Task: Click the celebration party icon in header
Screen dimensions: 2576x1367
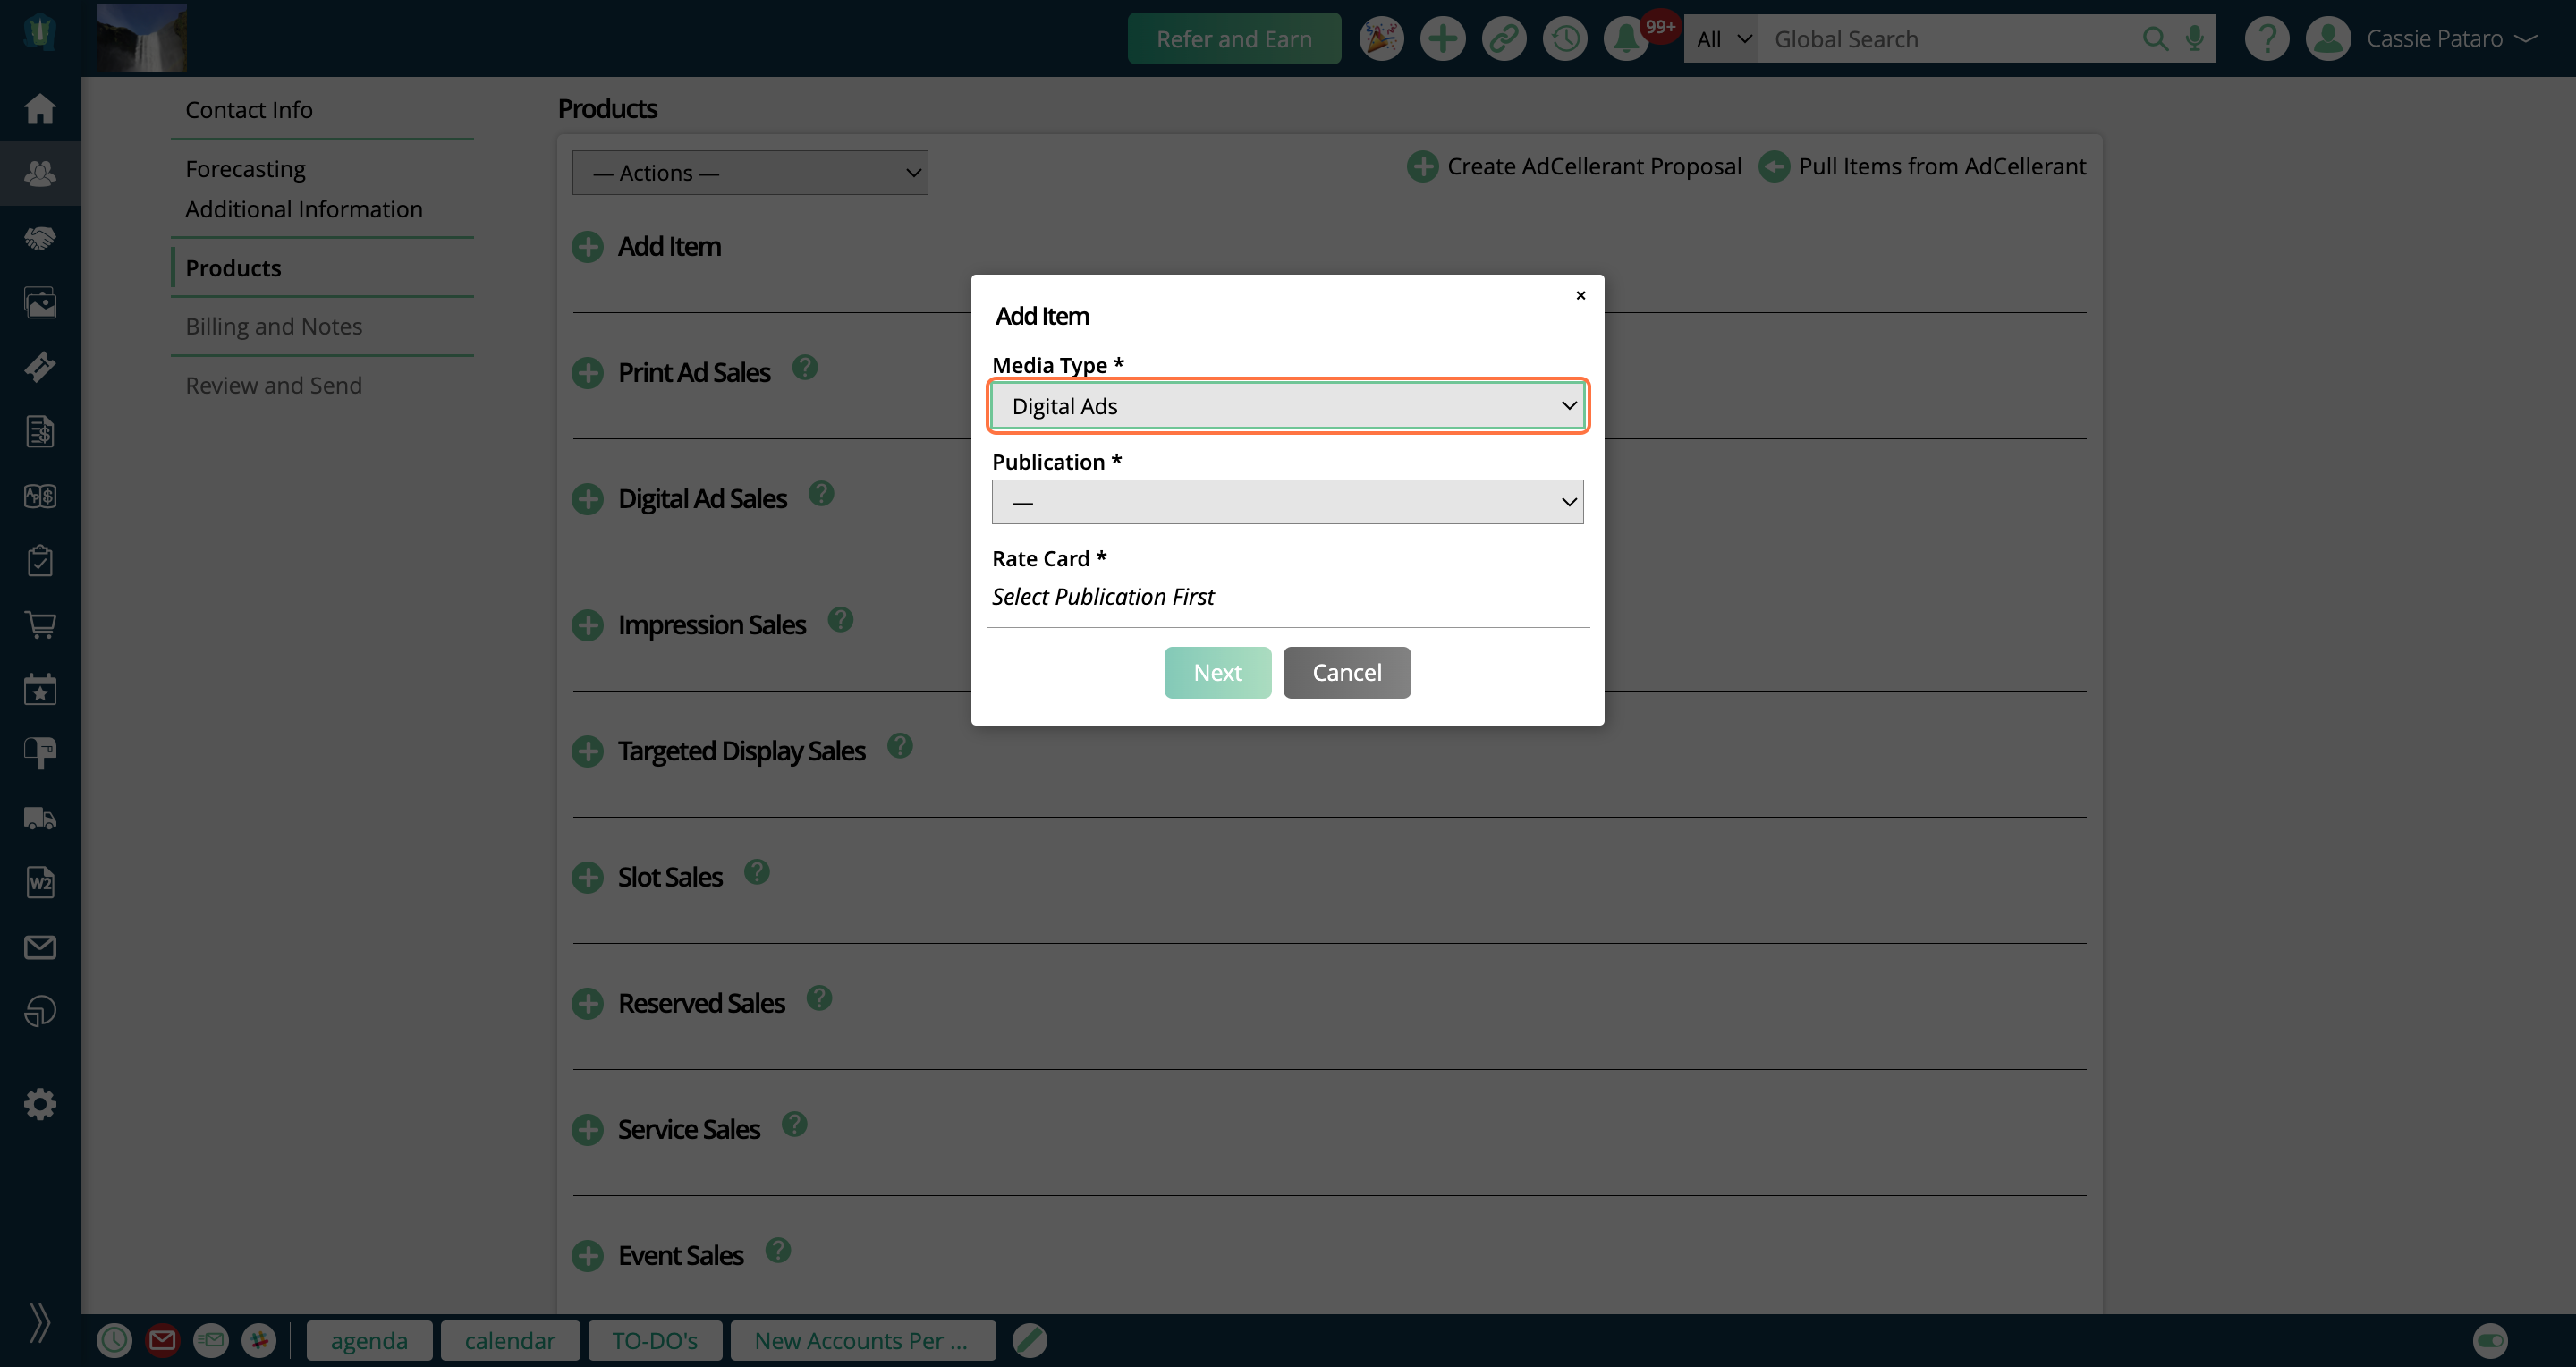Action: pyautogui.click(x=1381, y=39)
